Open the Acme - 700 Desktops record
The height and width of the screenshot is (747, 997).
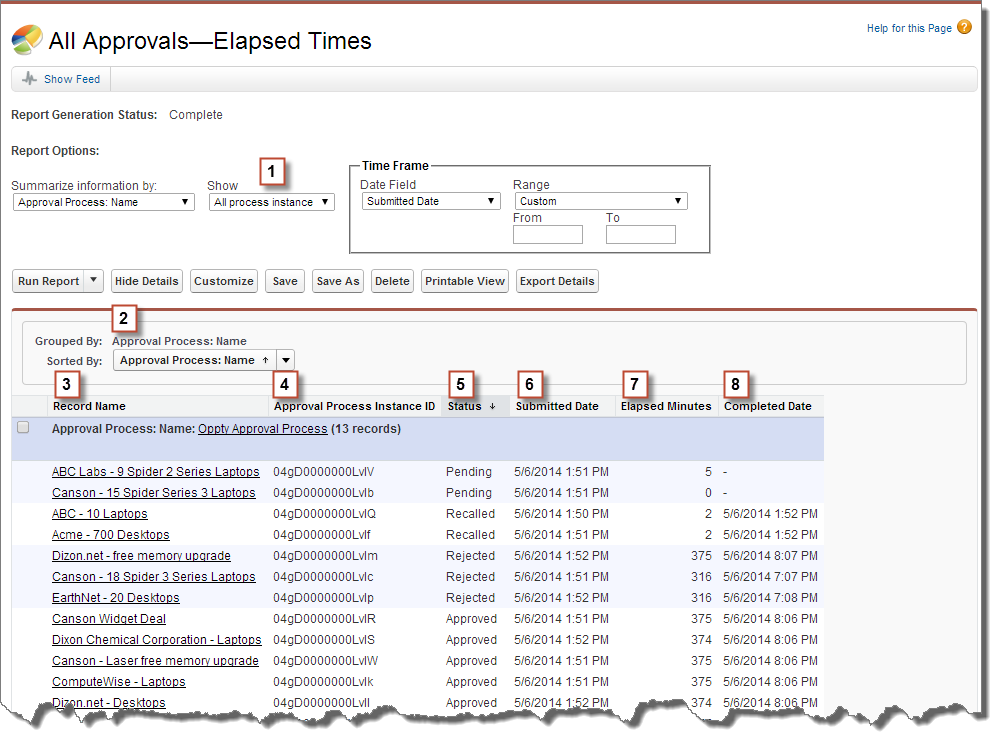coord(111,535)
